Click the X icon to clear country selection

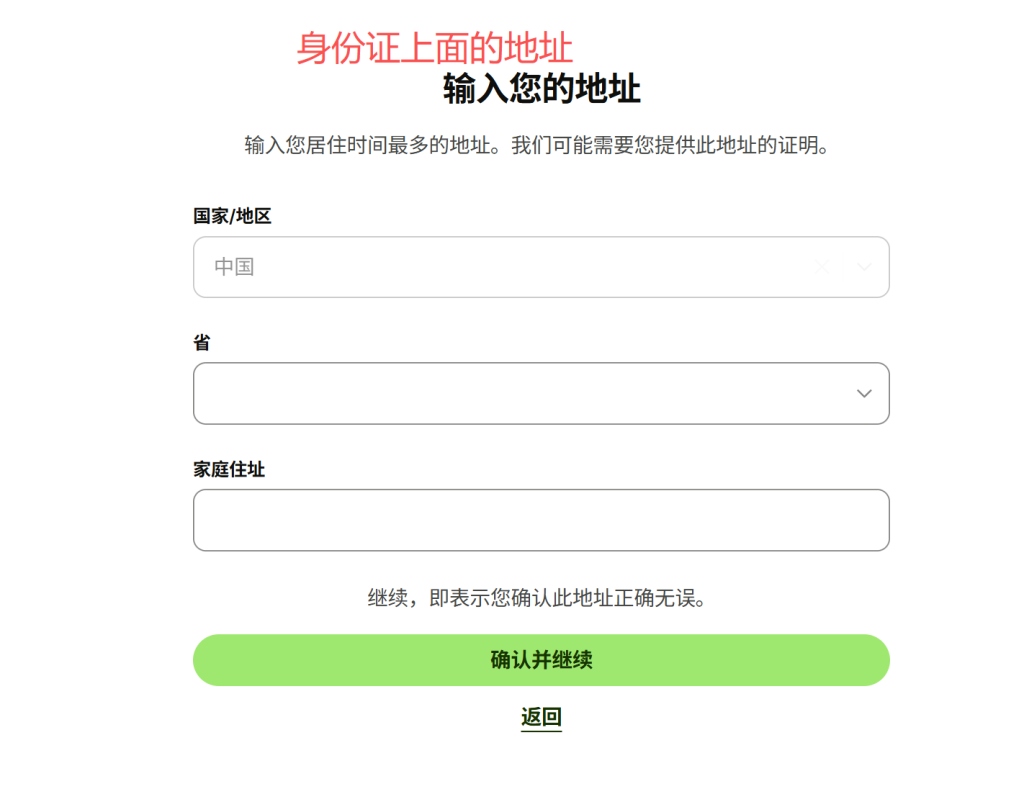(822, 267)
